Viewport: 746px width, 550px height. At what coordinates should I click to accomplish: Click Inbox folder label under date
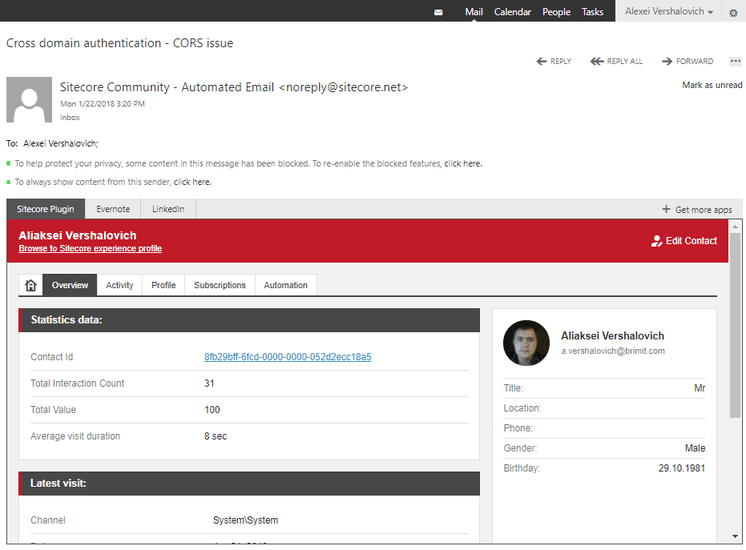click(70, 118)
